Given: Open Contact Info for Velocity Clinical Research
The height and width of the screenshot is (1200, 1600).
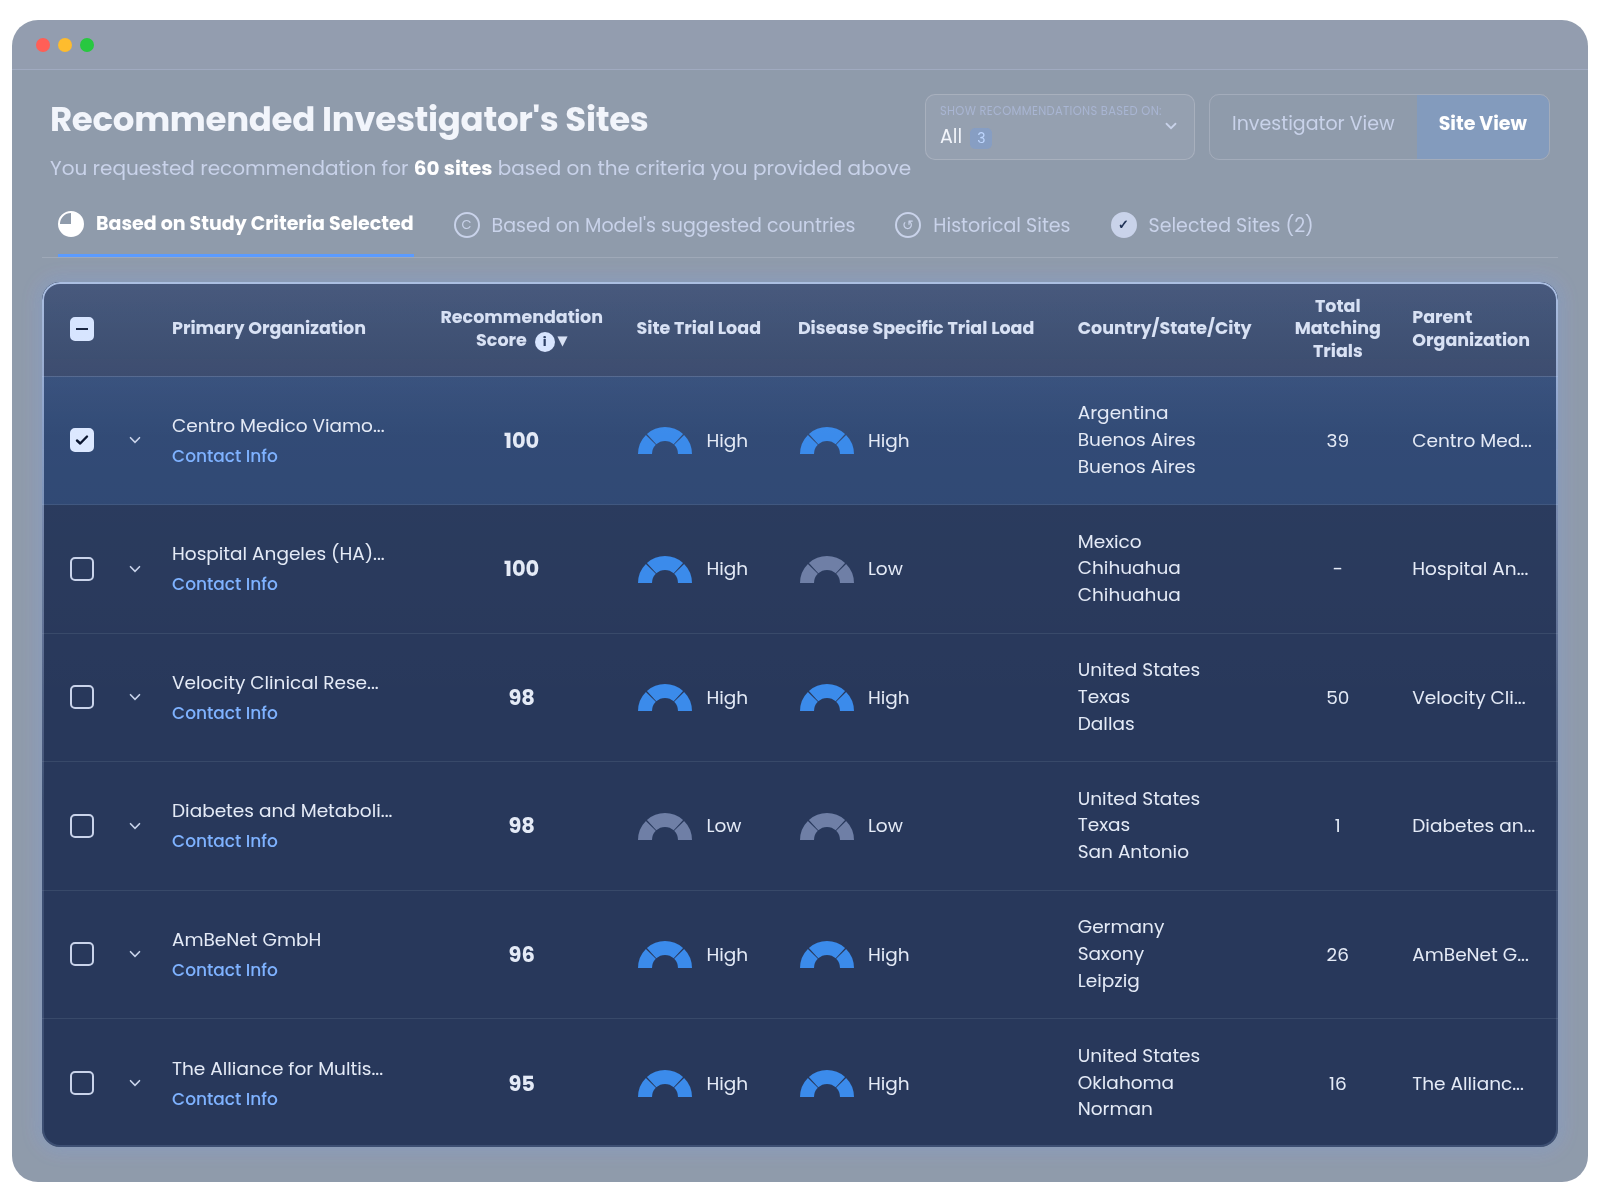Looking at the screenshot, I should click(x=225, y=713).
